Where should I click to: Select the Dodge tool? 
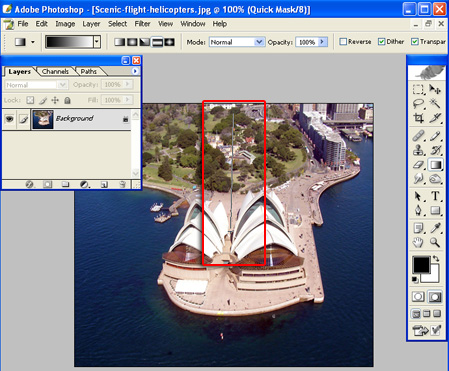click(435, 179)
